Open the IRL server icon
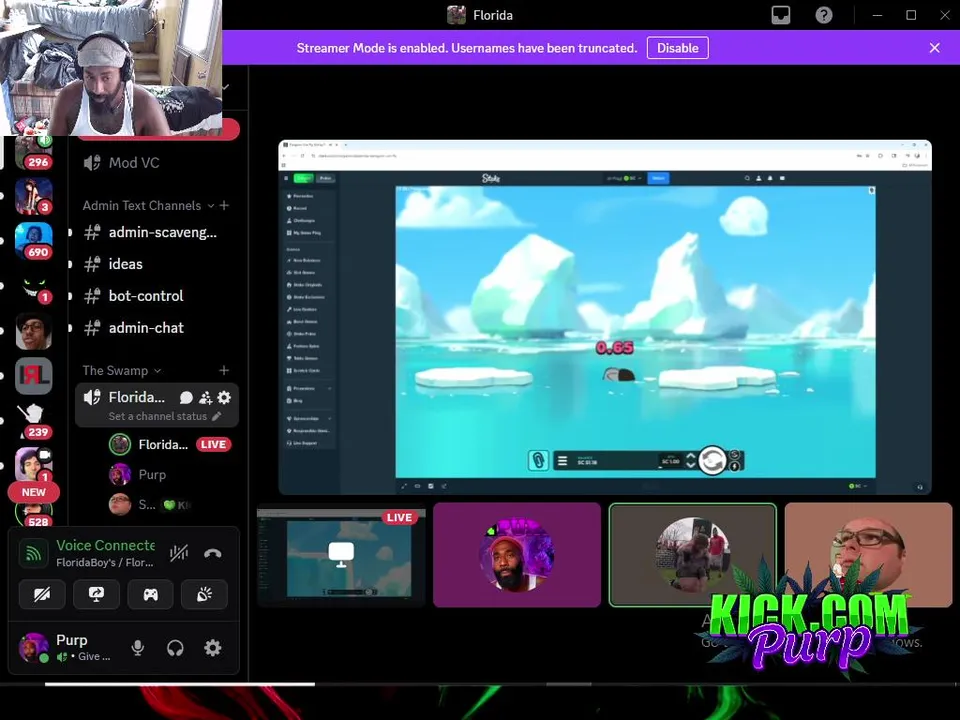 tap(34, 375)
